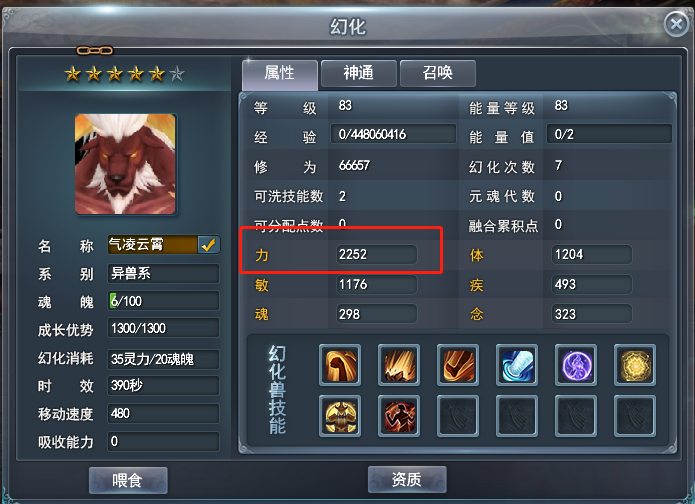Screen dimensions: 695x504
Task: Click the 力 value field showing 2252
Action: point(376,254)
